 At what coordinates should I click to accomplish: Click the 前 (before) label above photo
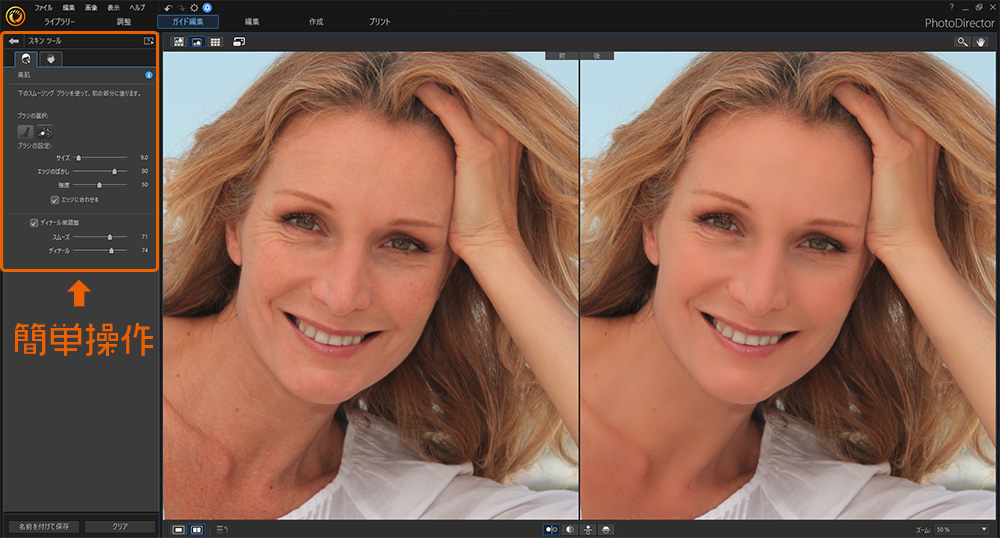pyautogui.click(x=562, y=56)
